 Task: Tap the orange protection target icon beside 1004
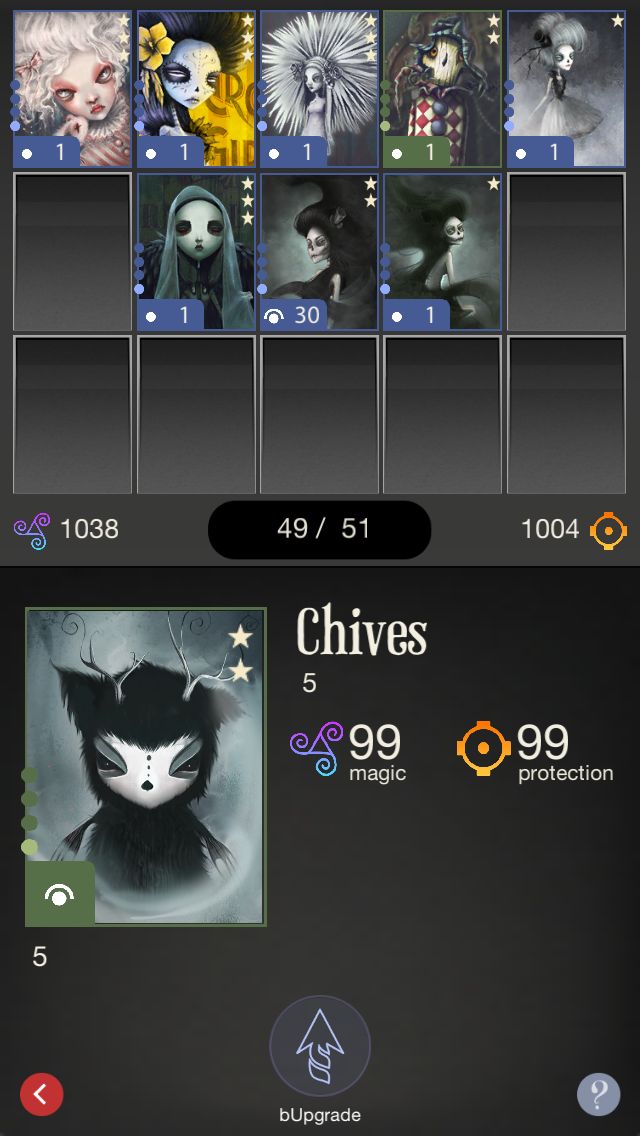tap(608, 530)
